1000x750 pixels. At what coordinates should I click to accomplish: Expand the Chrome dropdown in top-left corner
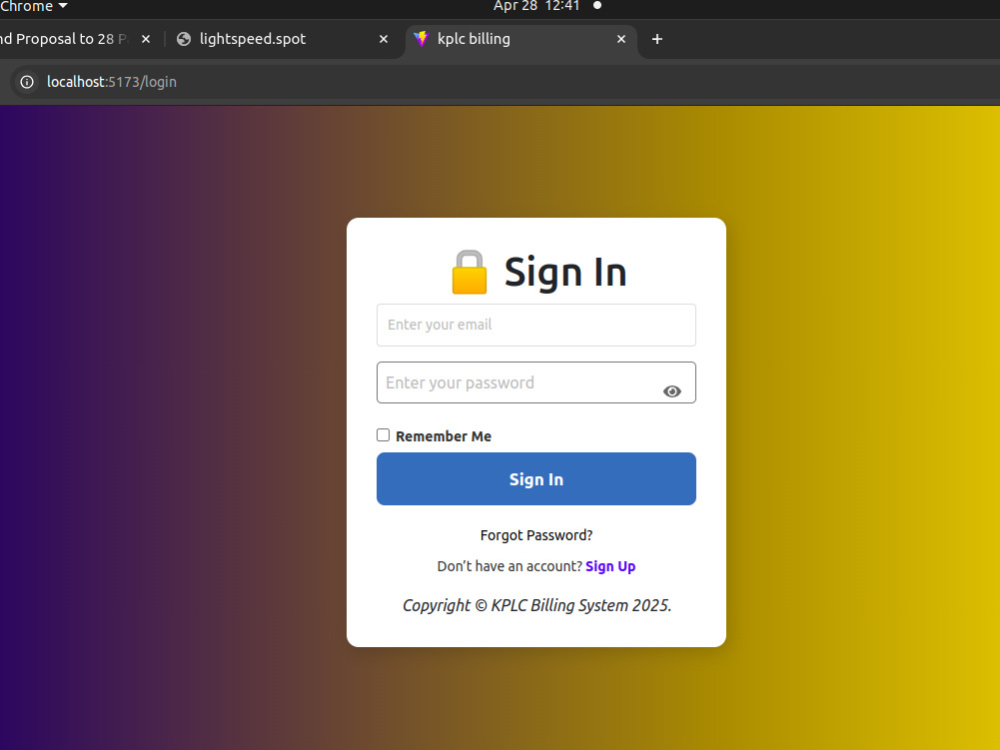click(63, 6)
